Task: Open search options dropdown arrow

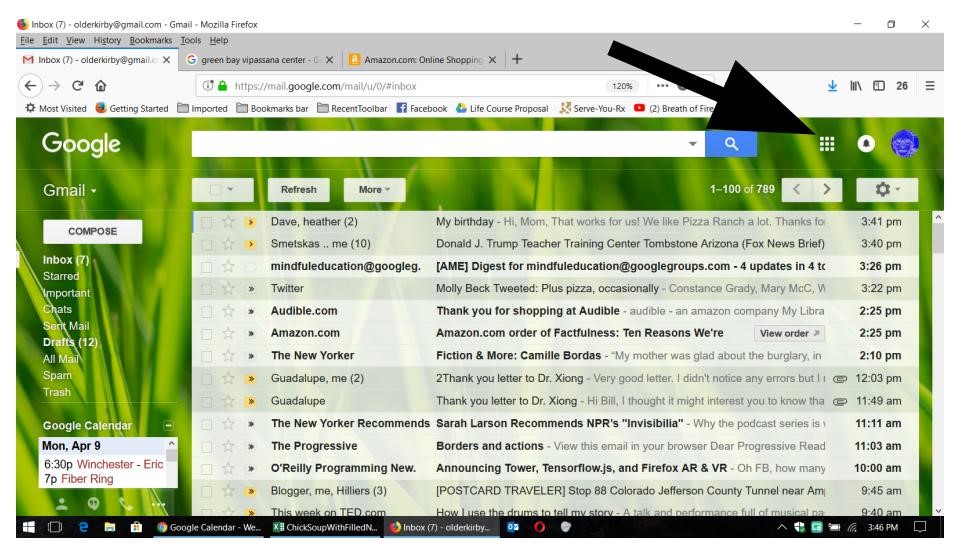Action: [692, 144]
